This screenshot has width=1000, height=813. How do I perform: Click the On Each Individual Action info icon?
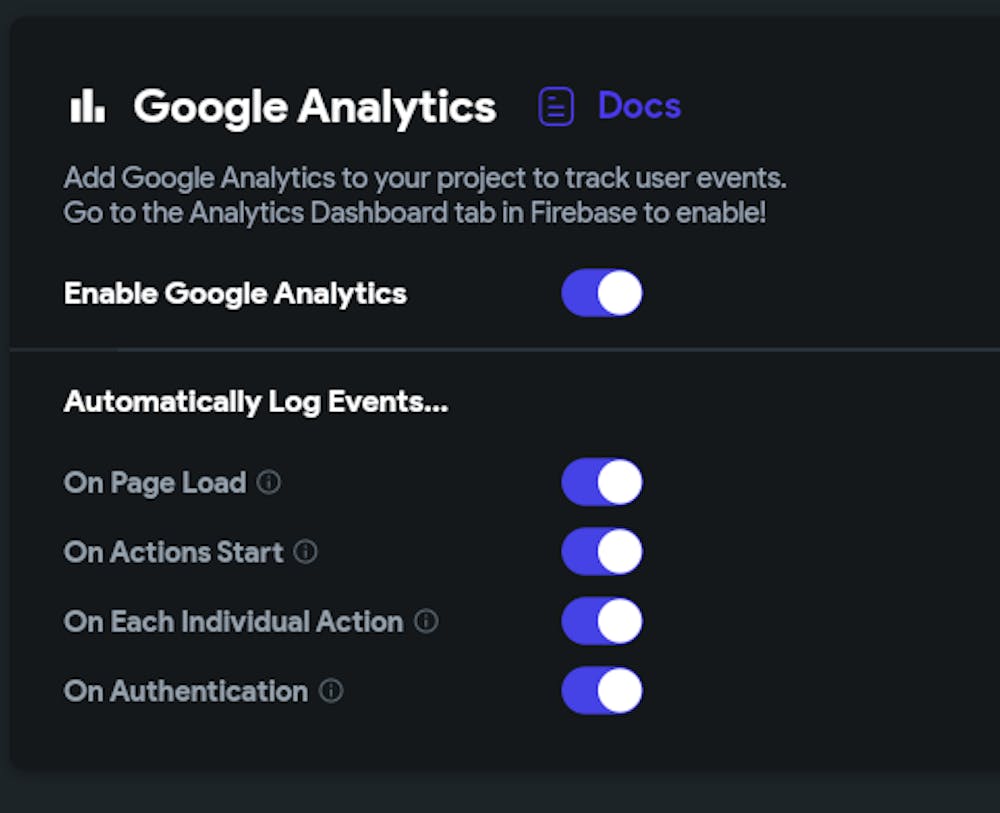[426, 622]
